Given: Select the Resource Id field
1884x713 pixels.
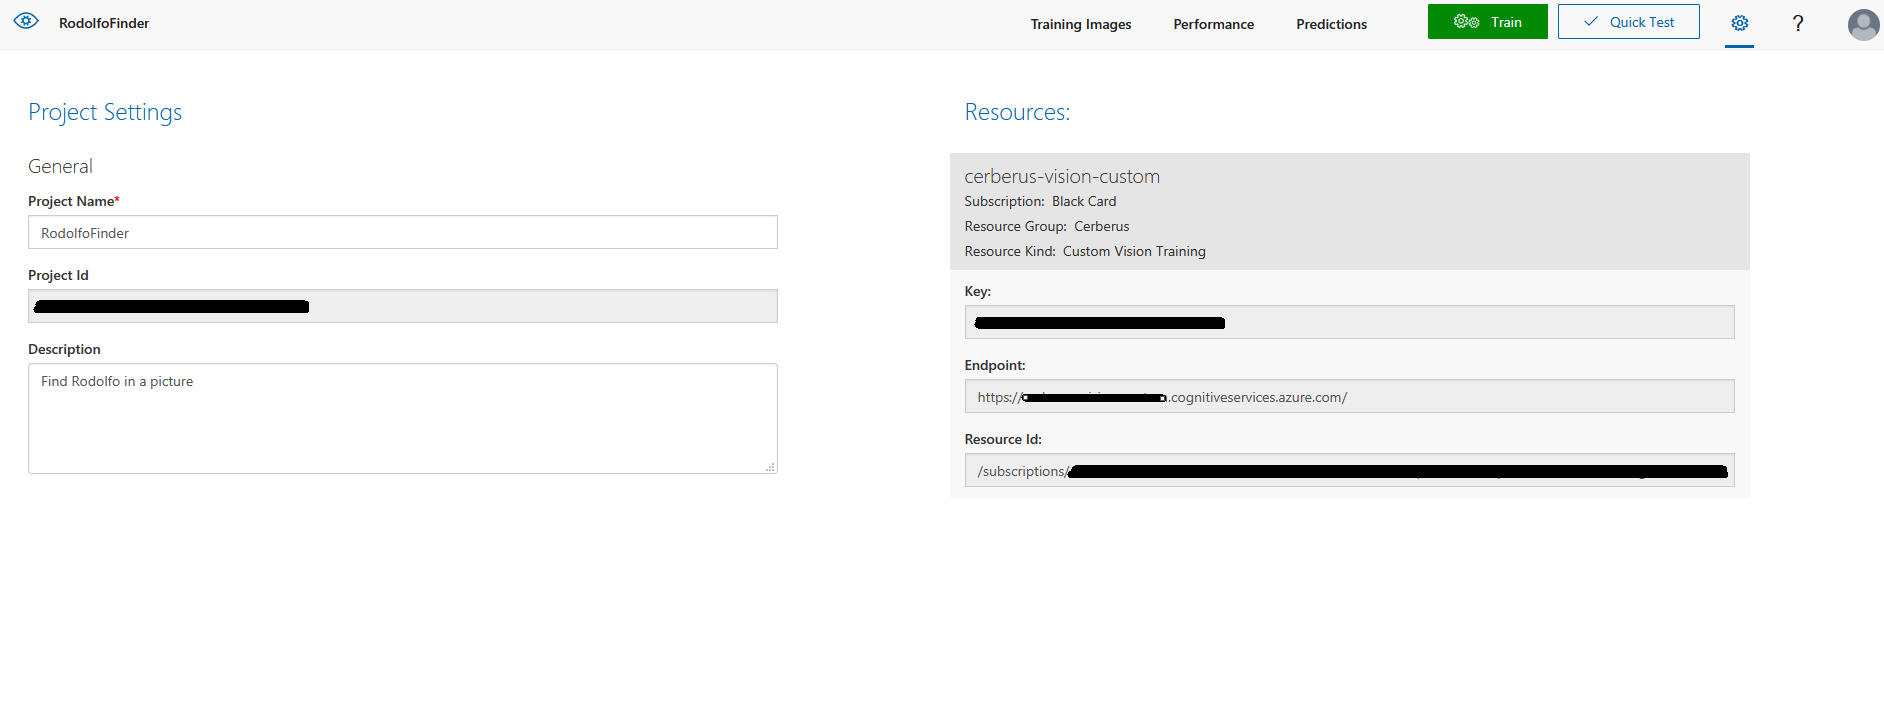Looking at the screenshot, I should [1349, 470].
